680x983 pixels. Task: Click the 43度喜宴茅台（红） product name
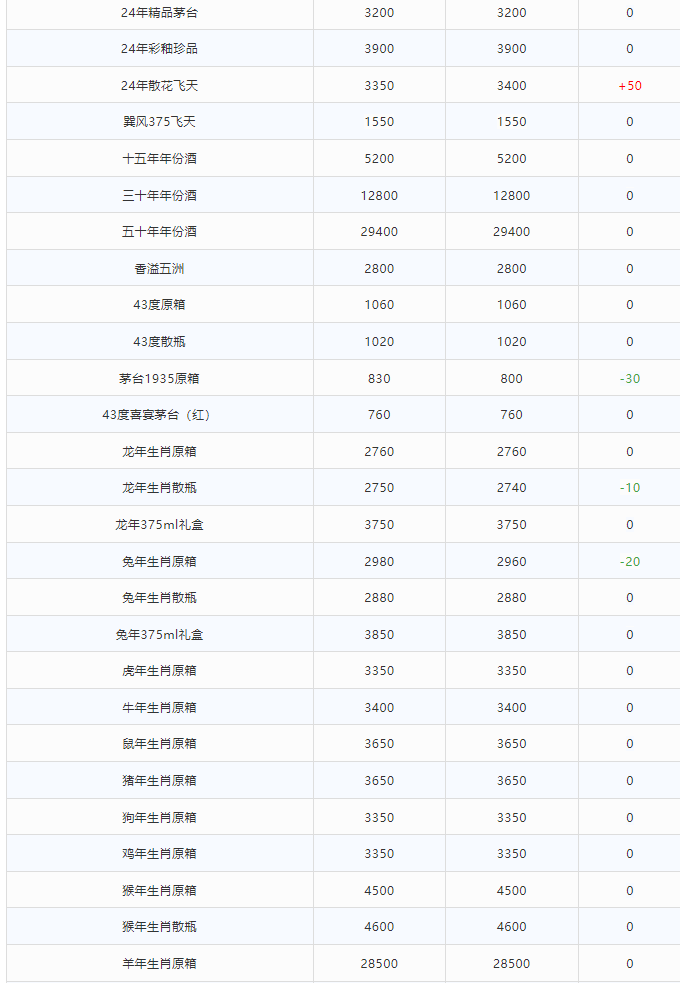pos(156,415)
